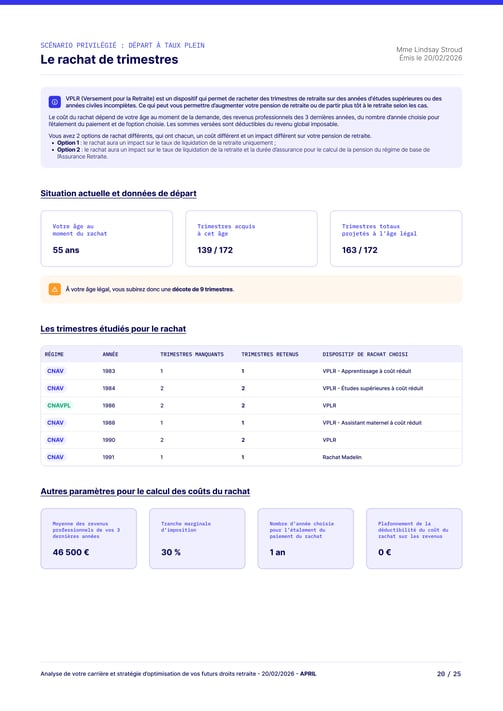Click the 'ANNÉE' column header
503x711 pixels.
(110, 354)
